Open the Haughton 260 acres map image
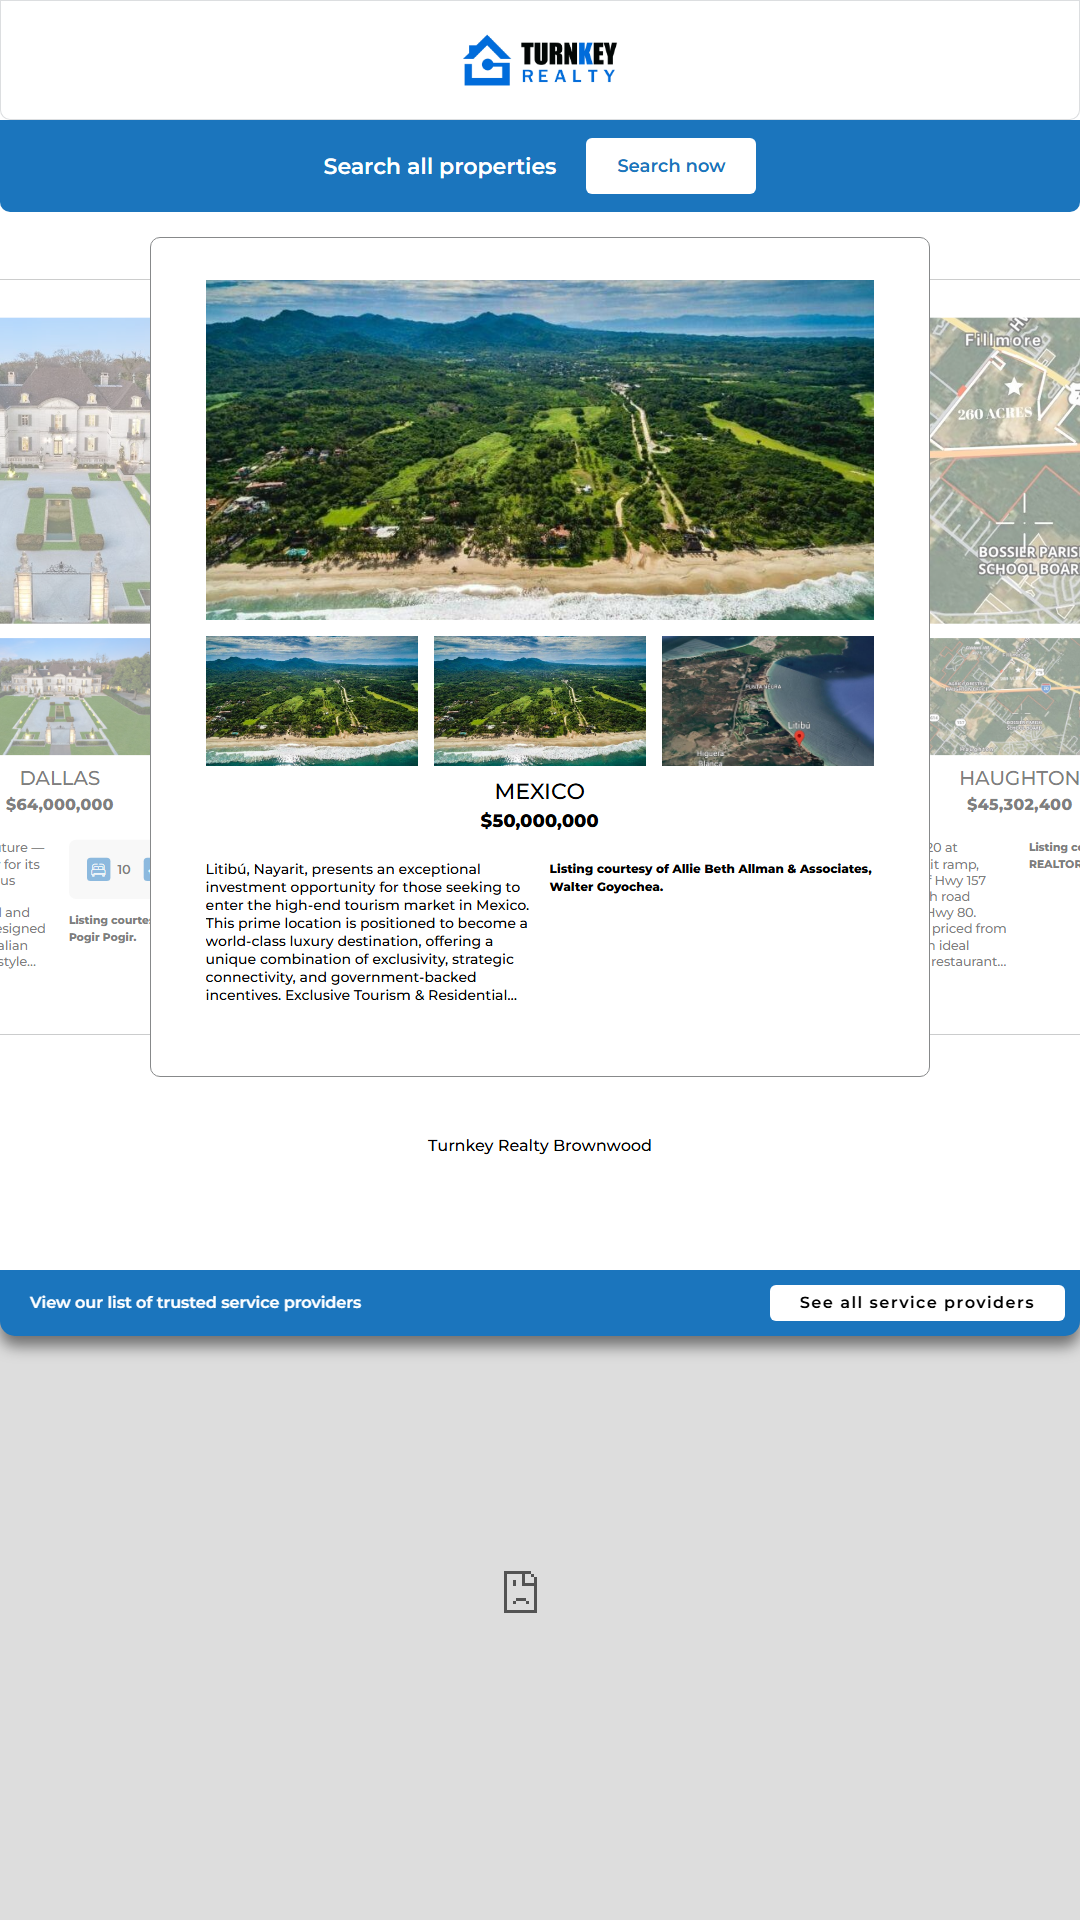 tap(1004, 470)
